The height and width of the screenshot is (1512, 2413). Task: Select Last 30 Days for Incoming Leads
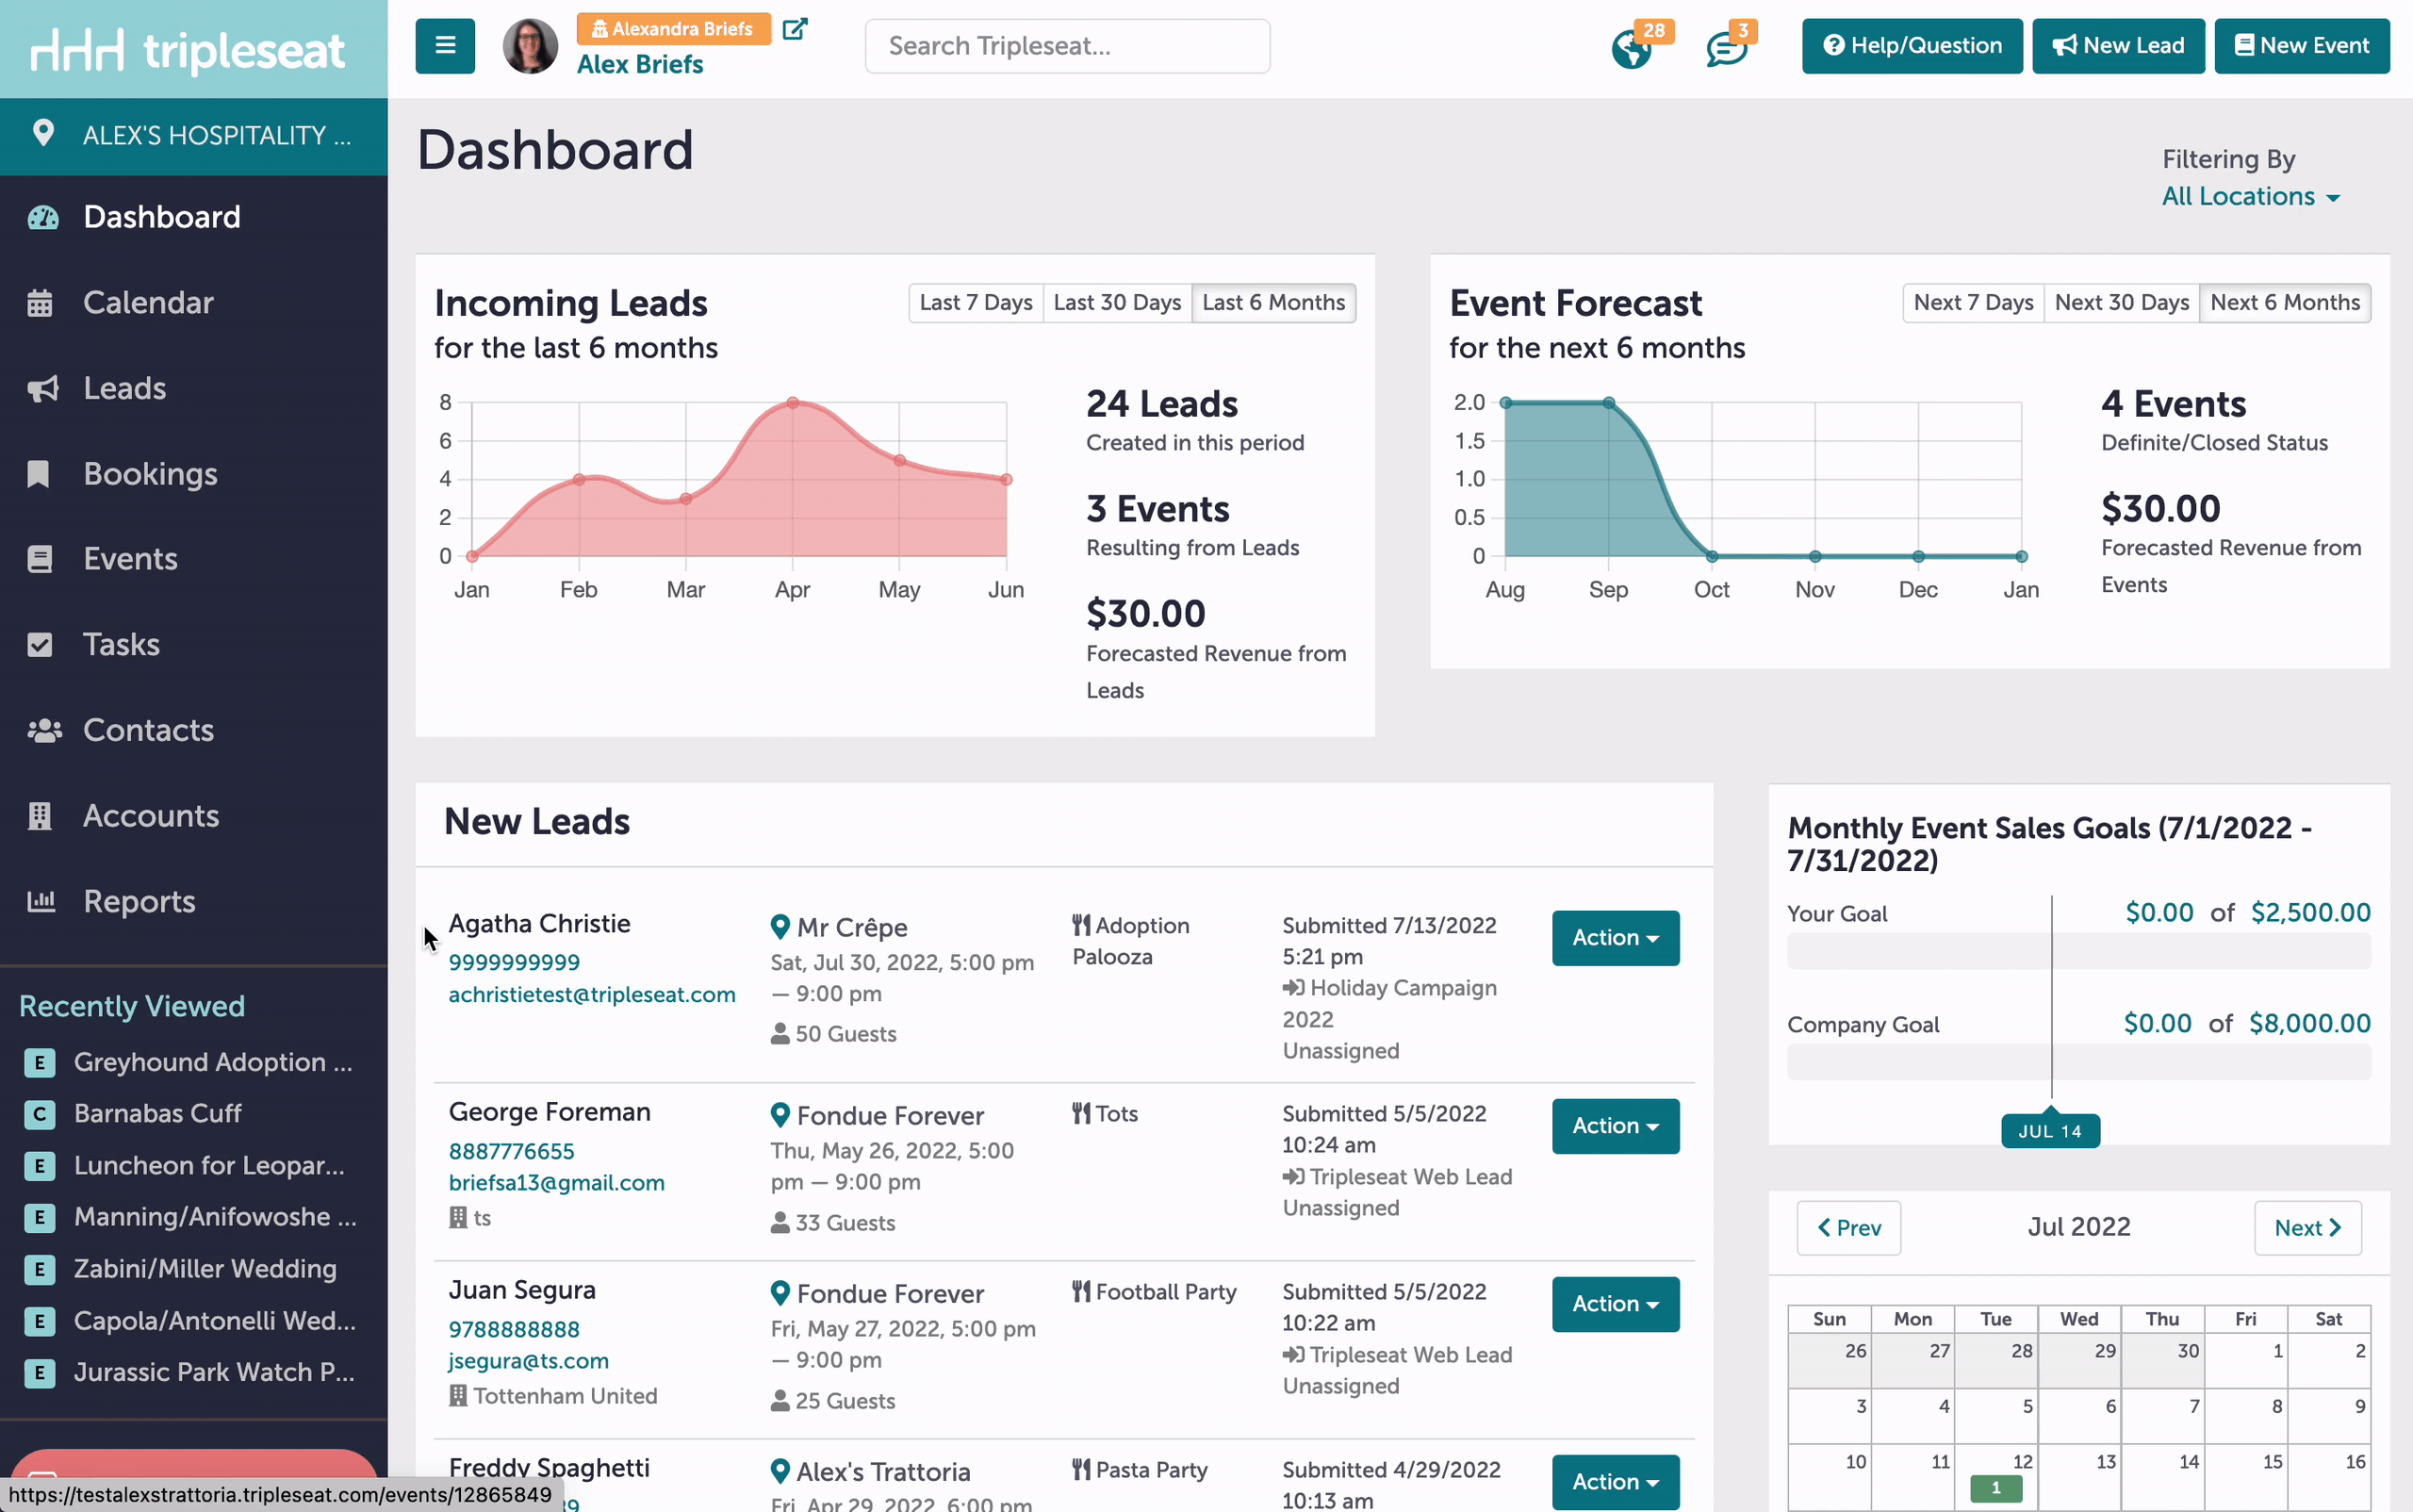[x=1117, y=303]
